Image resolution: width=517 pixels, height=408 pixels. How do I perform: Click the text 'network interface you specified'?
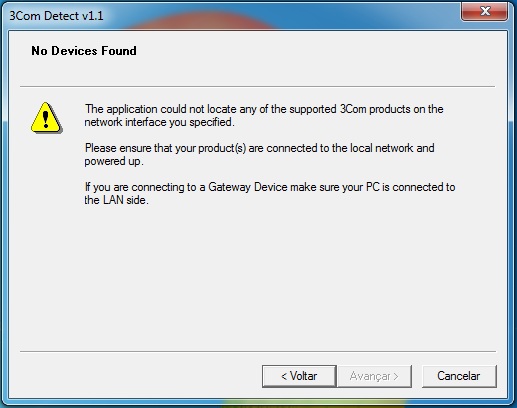coord(158,122)
